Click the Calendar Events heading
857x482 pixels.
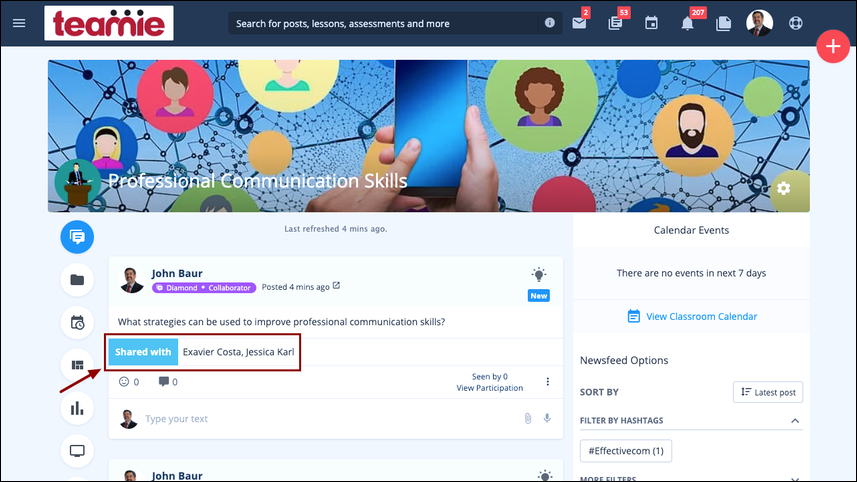point(691,230)
